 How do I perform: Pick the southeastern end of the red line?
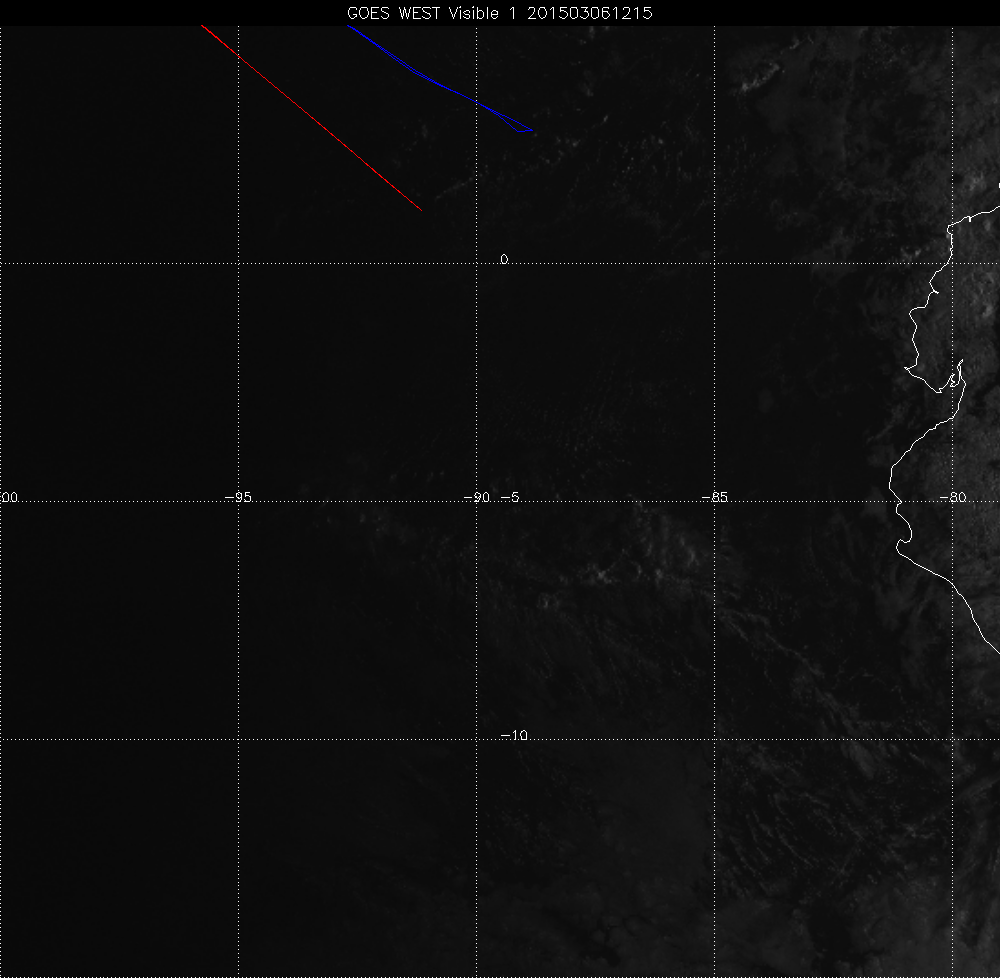point(420,209)
